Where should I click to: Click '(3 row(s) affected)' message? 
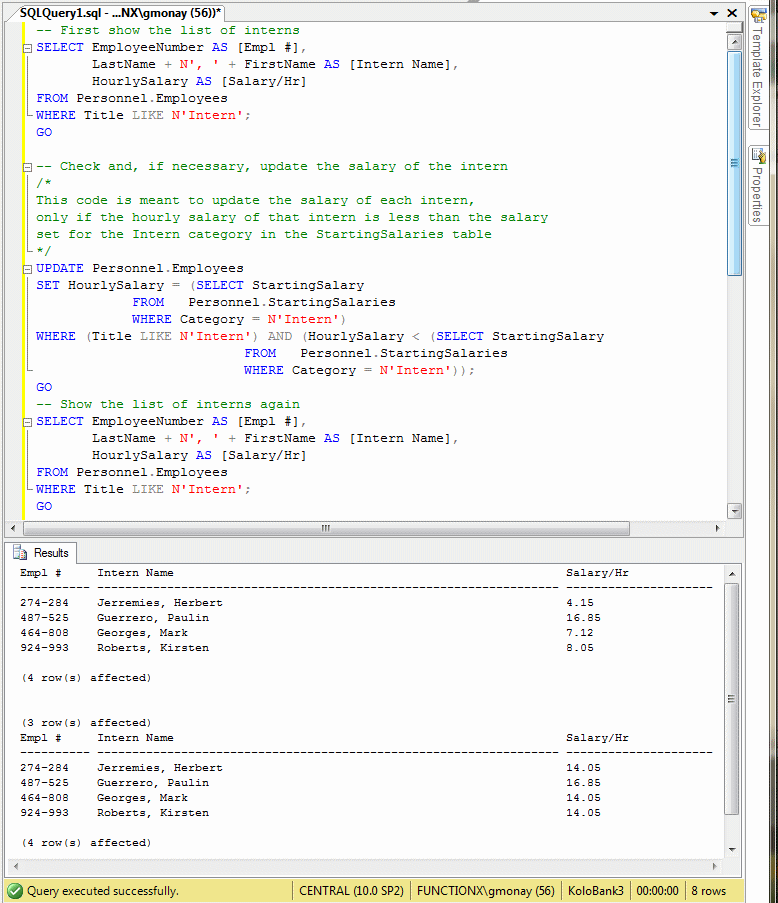pos(86,723)
